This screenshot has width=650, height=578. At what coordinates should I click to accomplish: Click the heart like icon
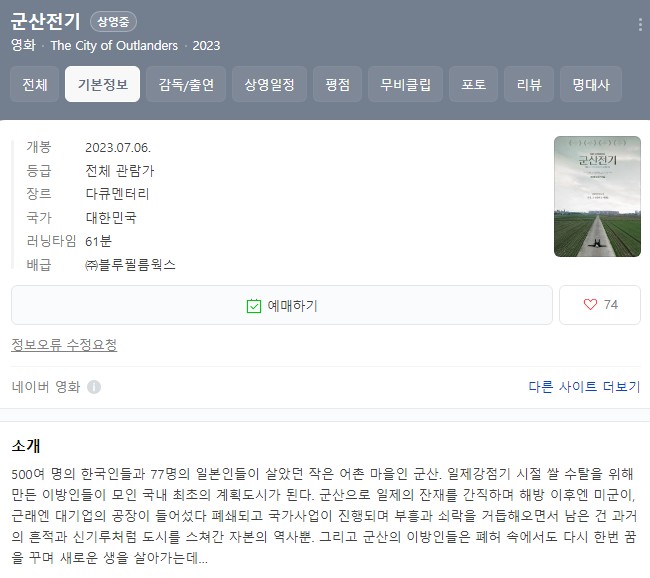point(590,304)
